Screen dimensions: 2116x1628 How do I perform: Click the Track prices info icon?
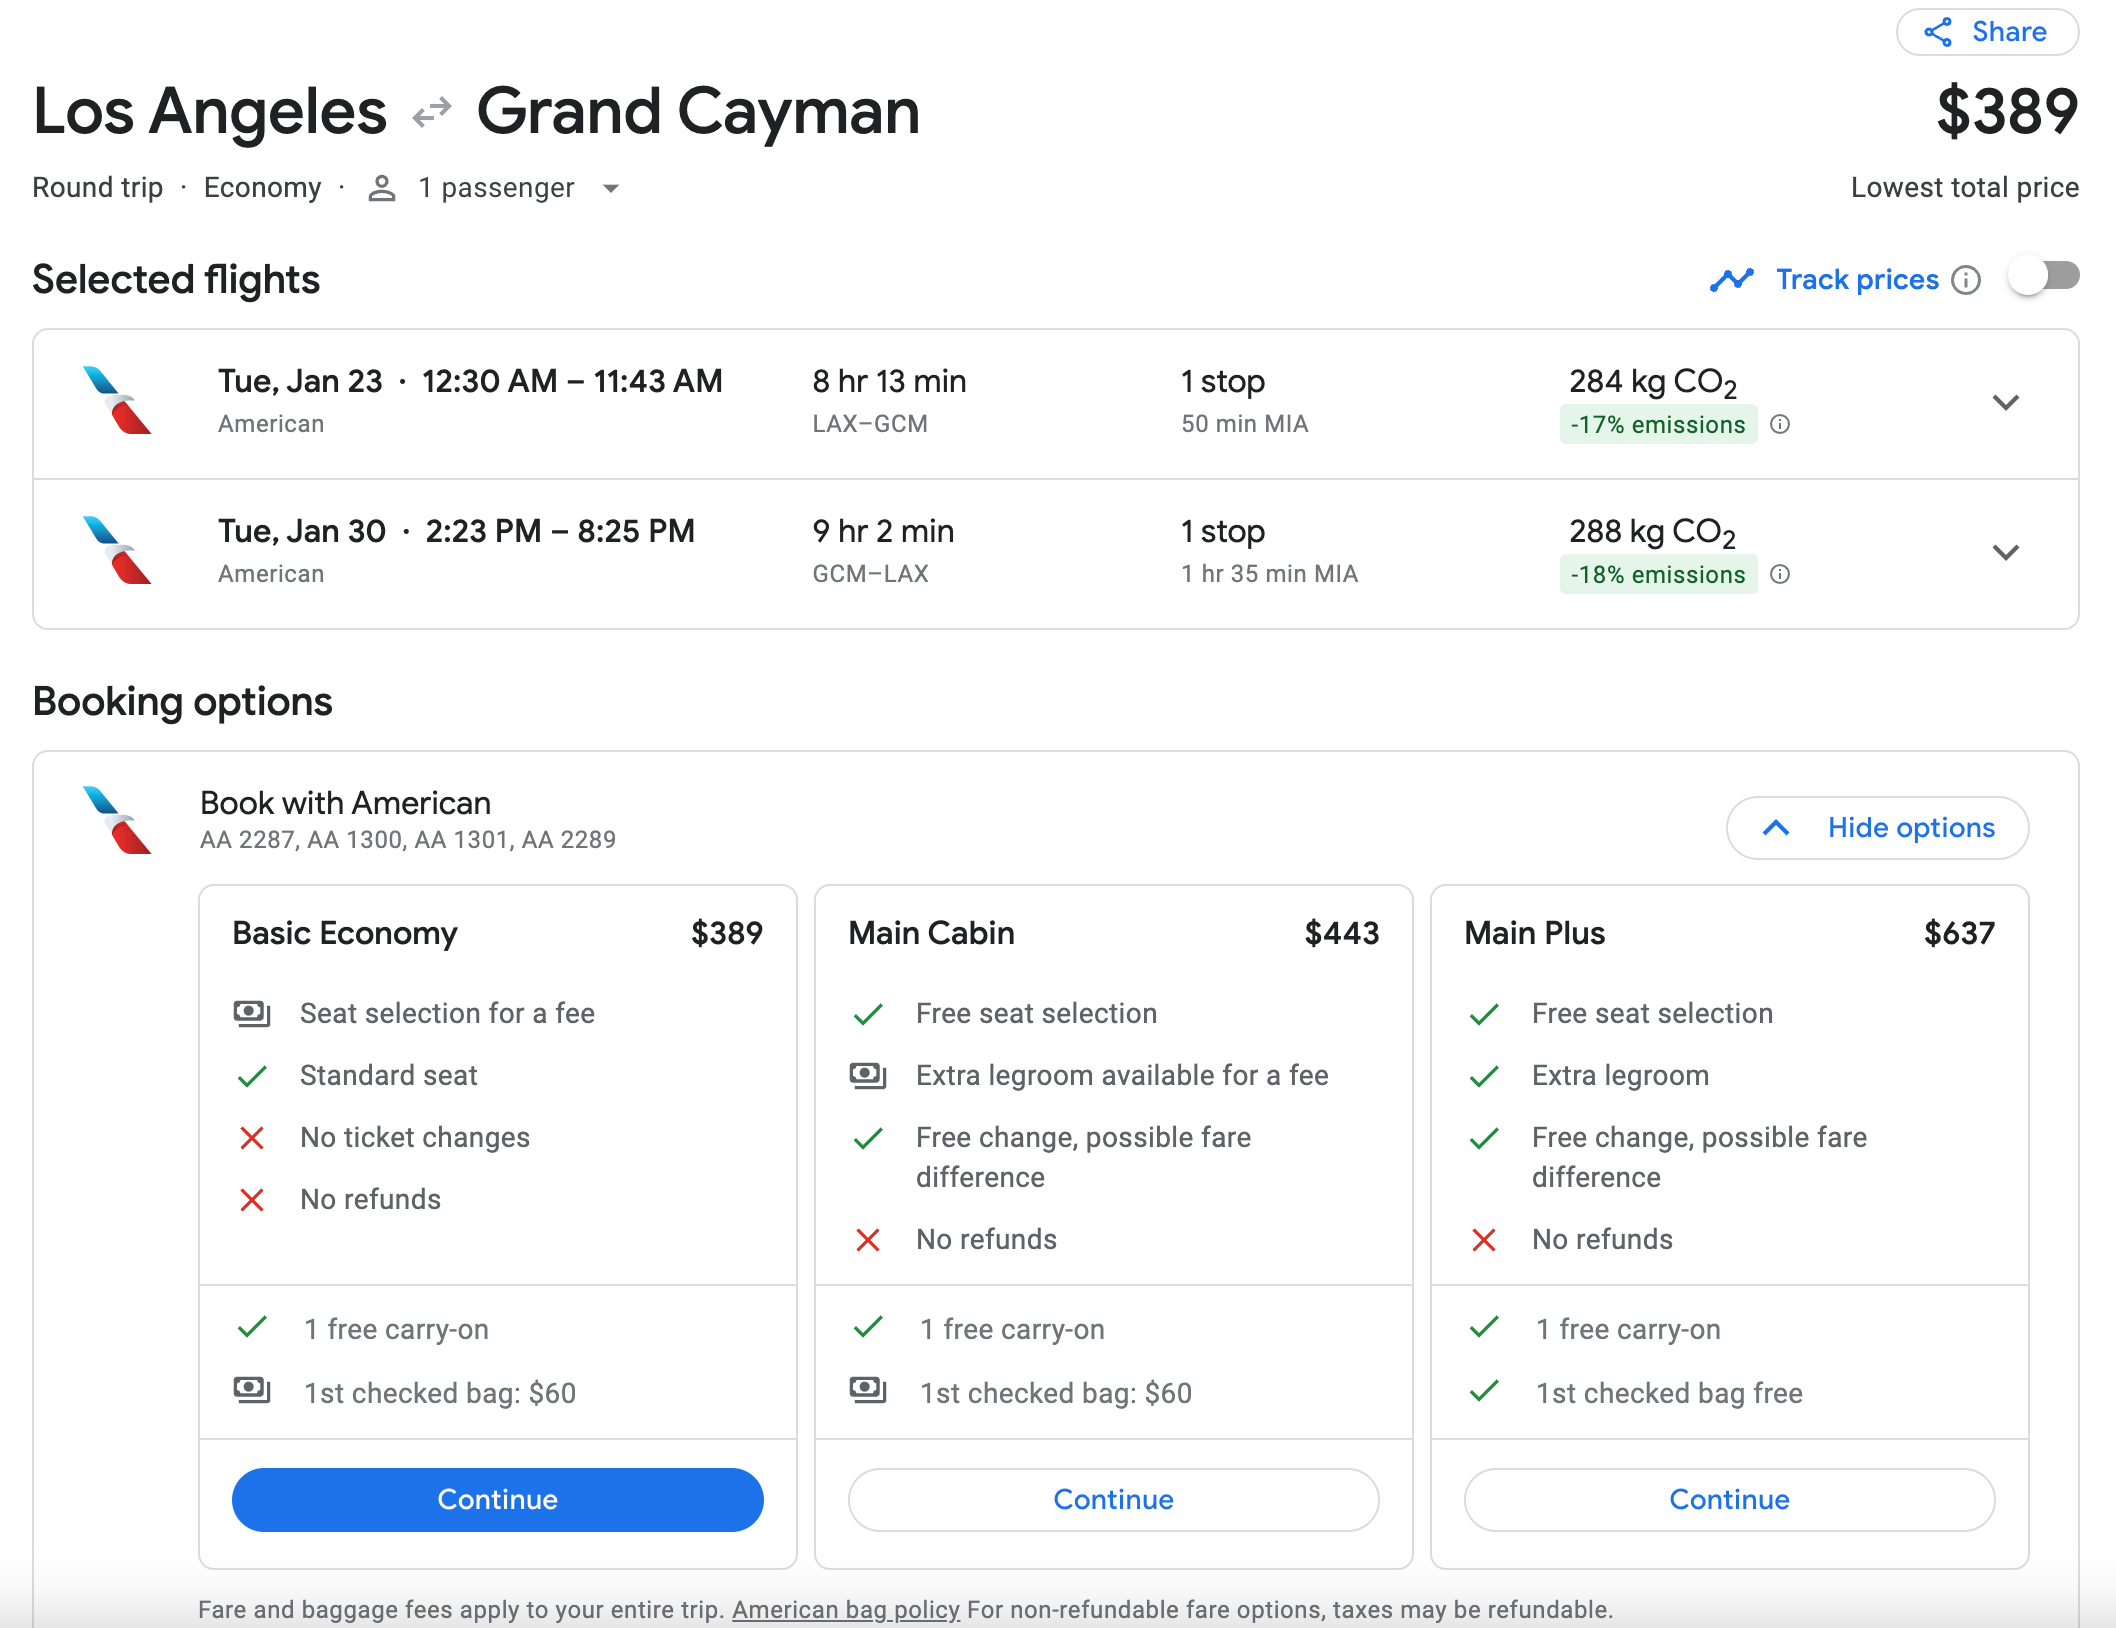pyautogui.click(x=1966, y=280)
